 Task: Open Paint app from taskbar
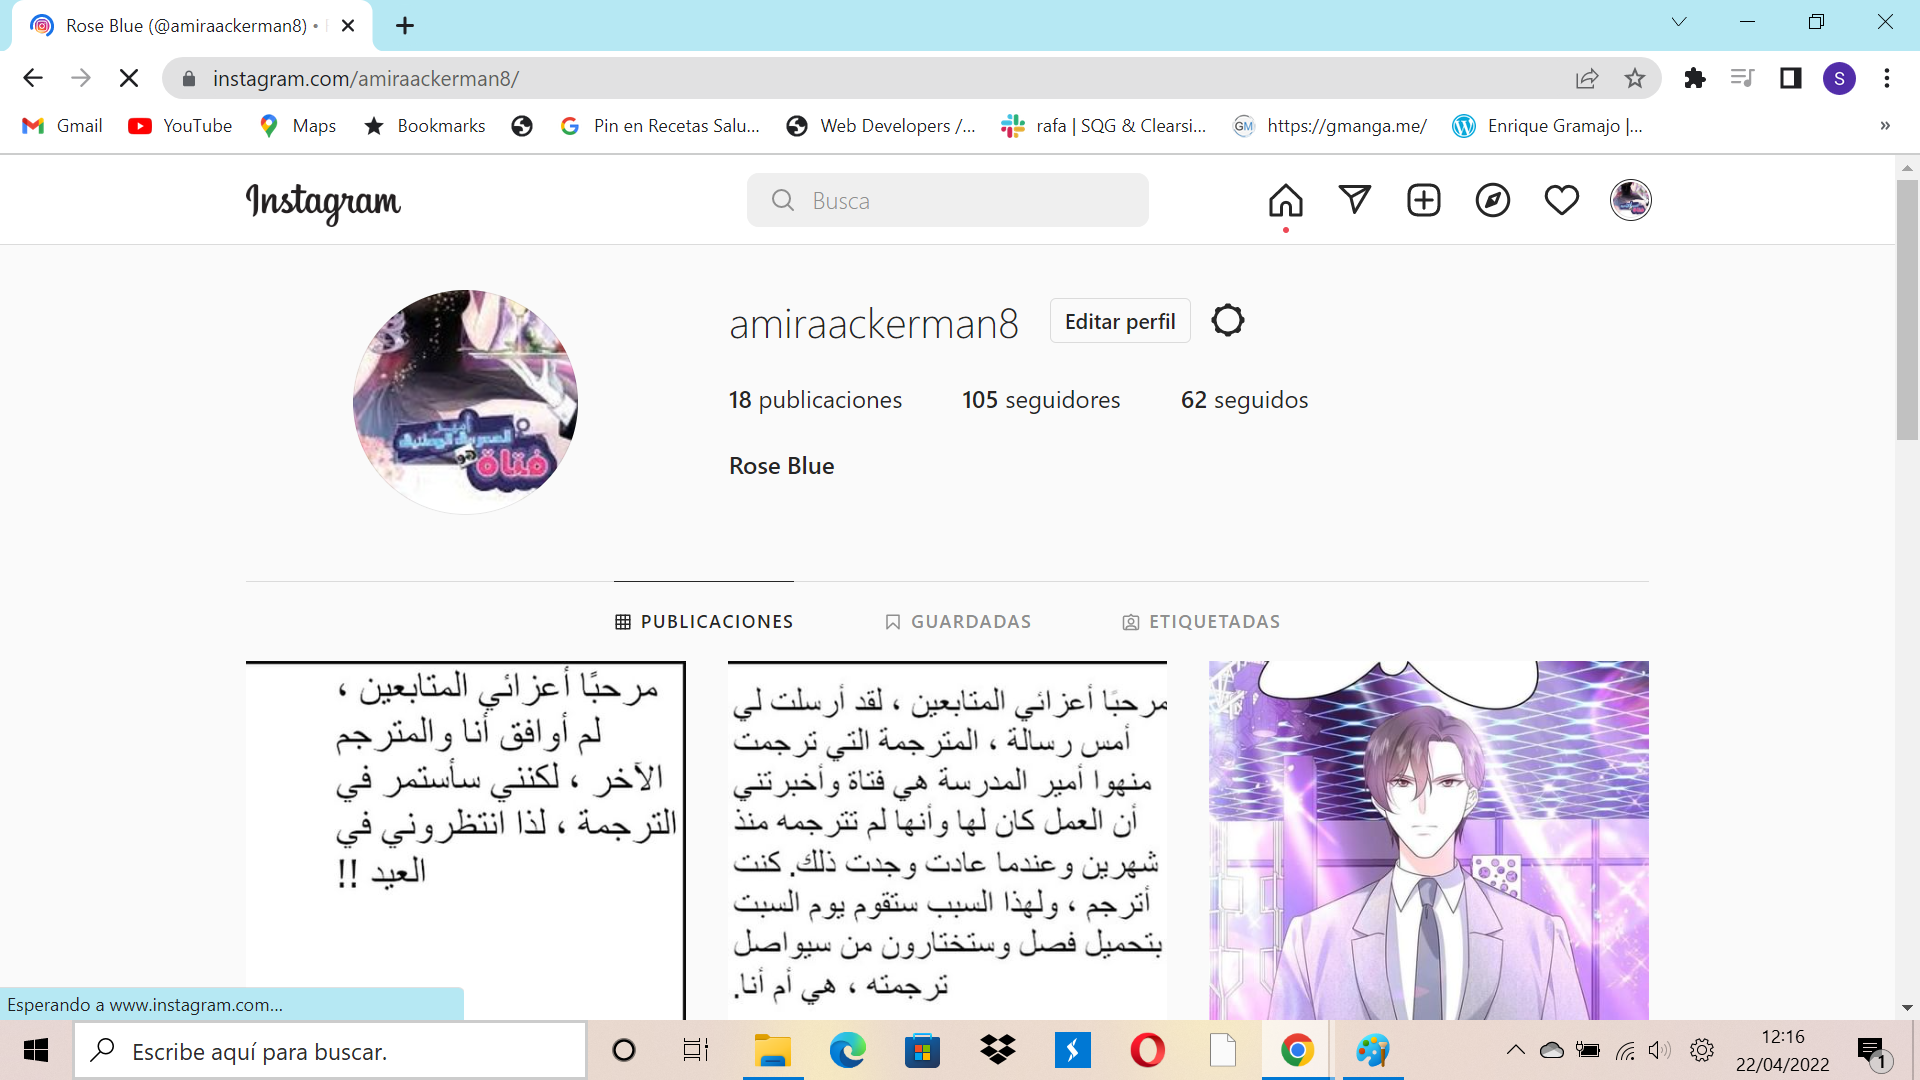click(1373, 1050)
